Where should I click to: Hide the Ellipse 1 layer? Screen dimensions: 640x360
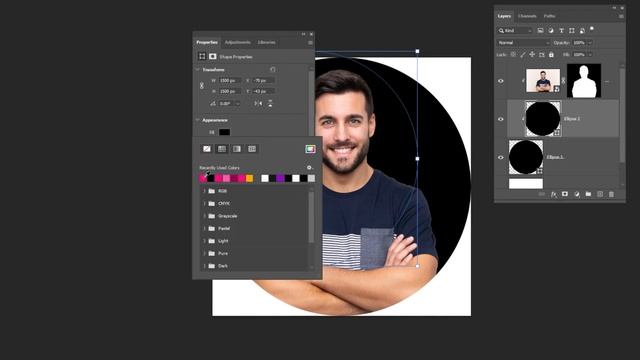[x=501, y=158]
